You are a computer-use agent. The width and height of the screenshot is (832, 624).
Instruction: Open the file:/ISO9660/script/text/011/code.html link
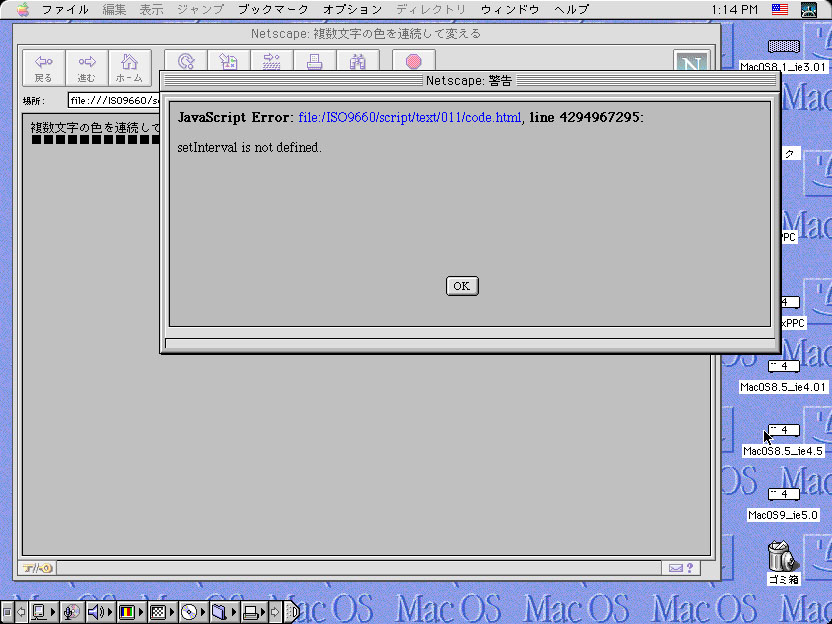[x=410, y=117]
